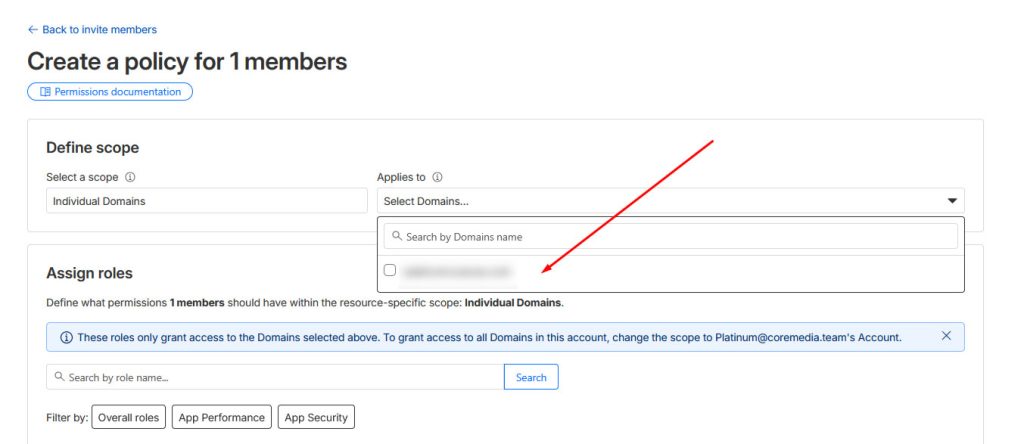Filter roles by App Performance
This screenshot has height=444, width=1024.
222,418
